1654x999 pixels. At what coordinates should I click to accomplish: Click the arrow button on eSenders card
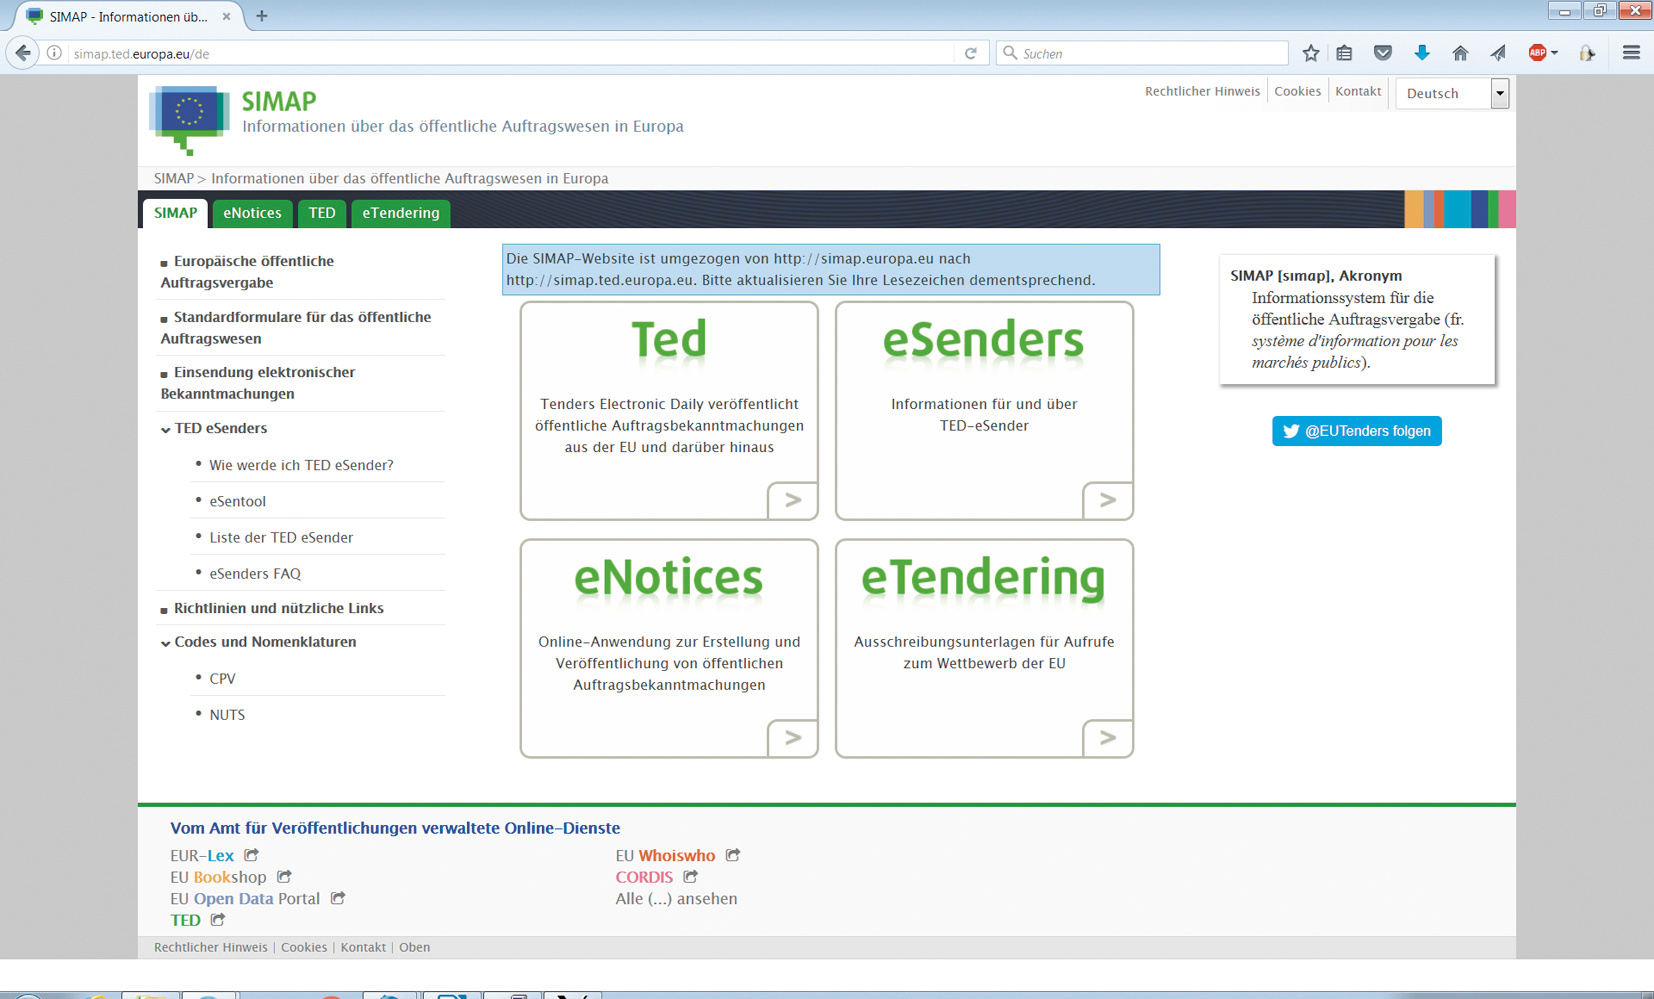click(1108, 500)
